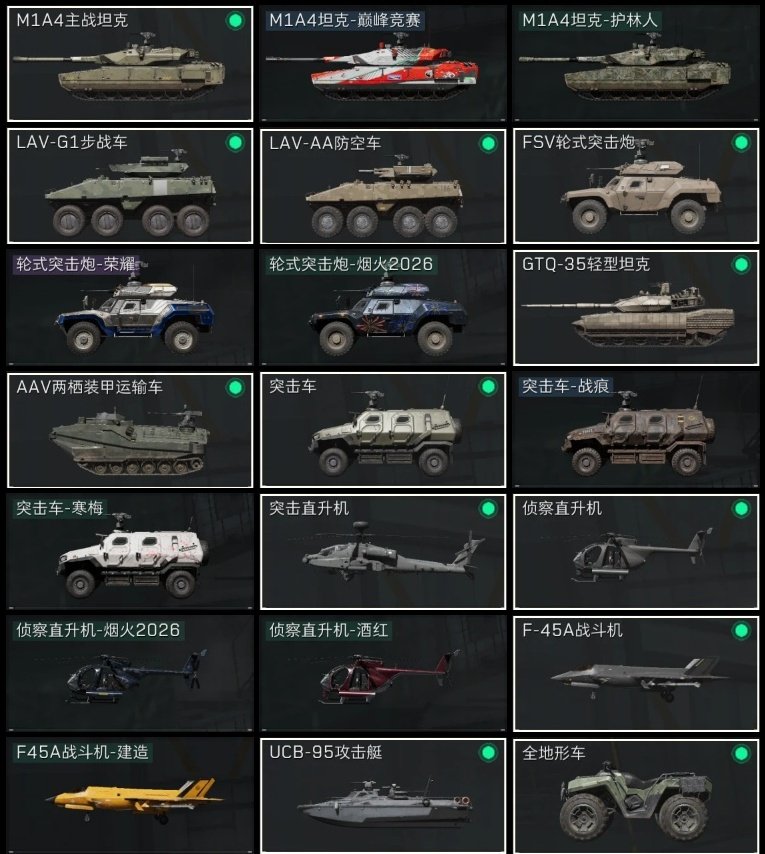Select the 突击车-战痕 rusty skin

[636, 430]
